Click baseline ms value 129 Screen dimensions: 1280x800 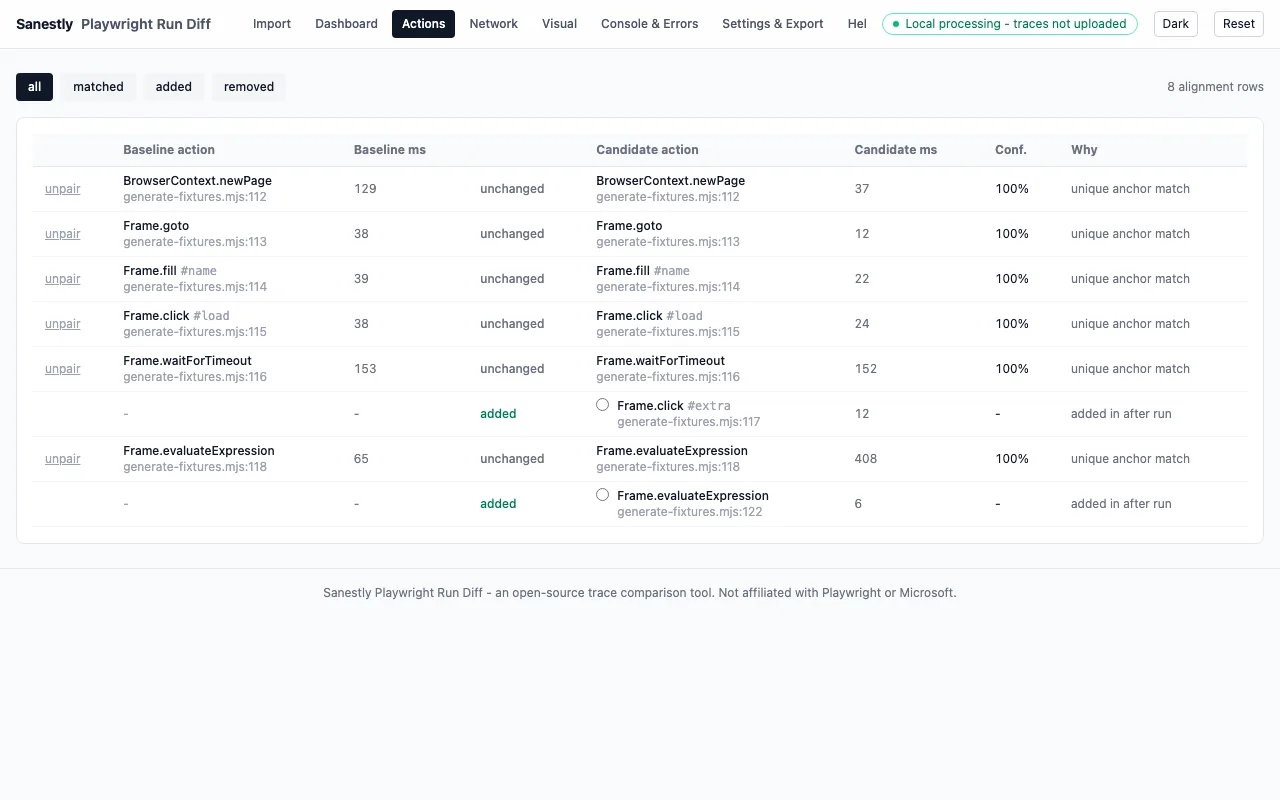coord(365,189)
